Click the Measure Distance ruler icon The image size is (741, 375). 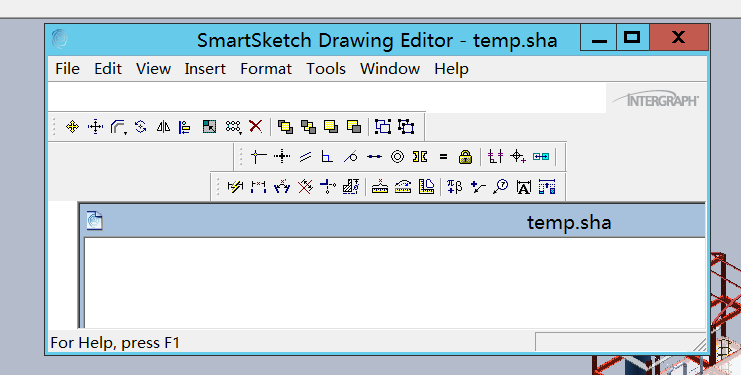(379, 187)
